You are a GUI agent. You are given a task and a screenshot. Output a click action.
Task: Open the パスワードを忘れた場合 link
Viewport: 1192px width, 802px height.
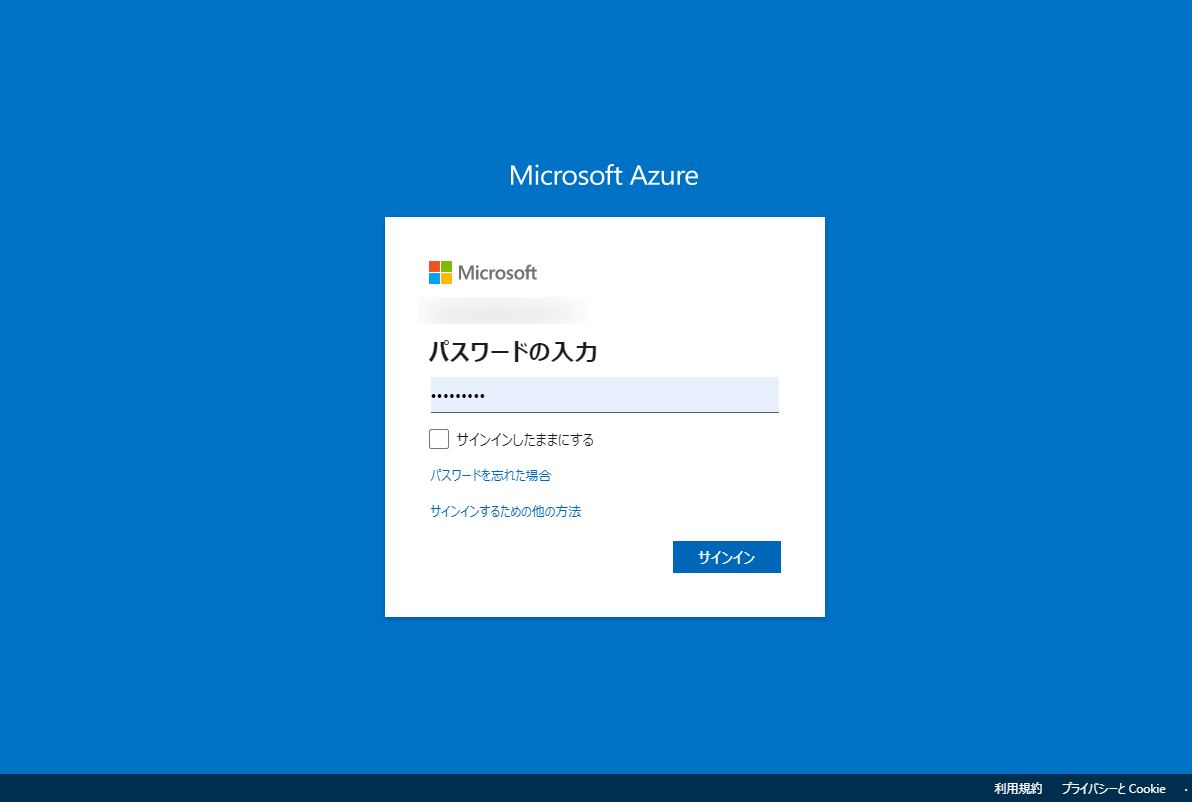[x=490, y=475]
